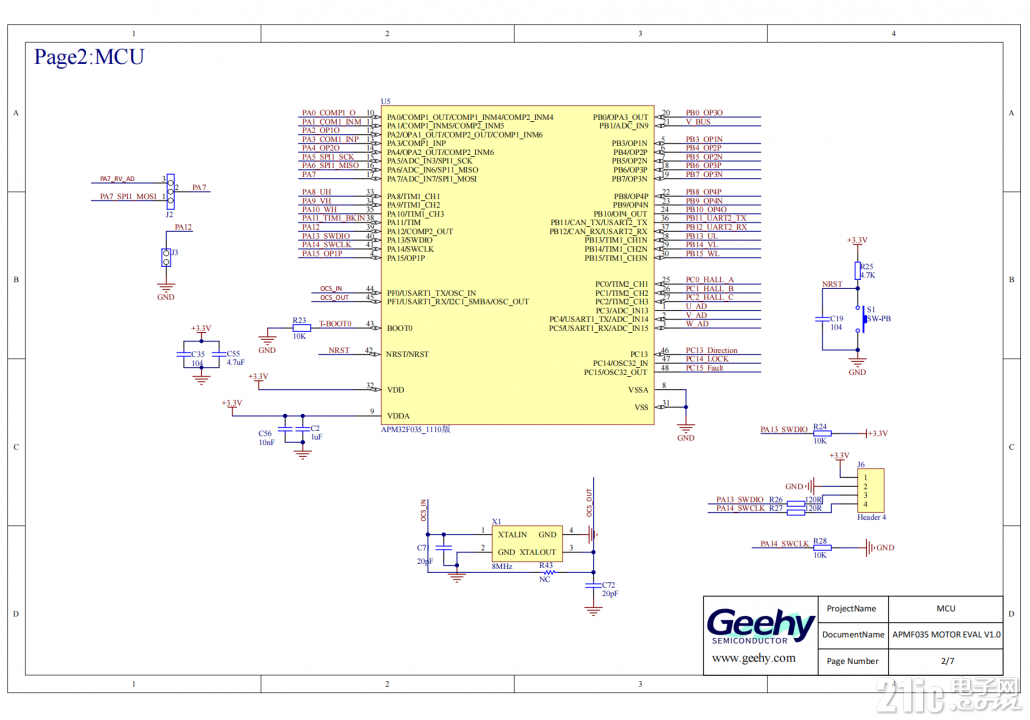Select capacitor C19 symbol near NRST
The image size is (1030, 720).
[822, 319]
